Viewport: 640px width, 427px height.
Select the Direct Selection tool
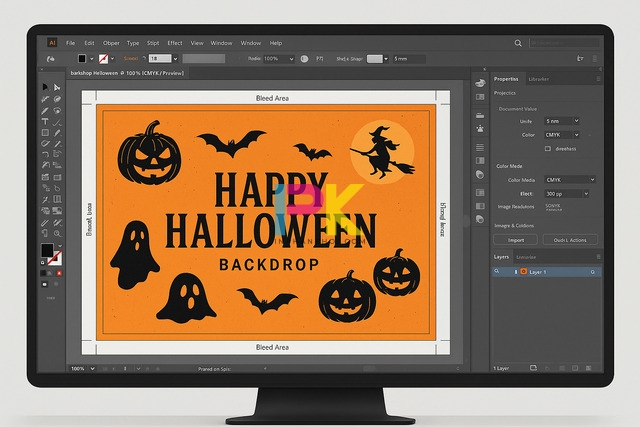click(x=57, y=88)
